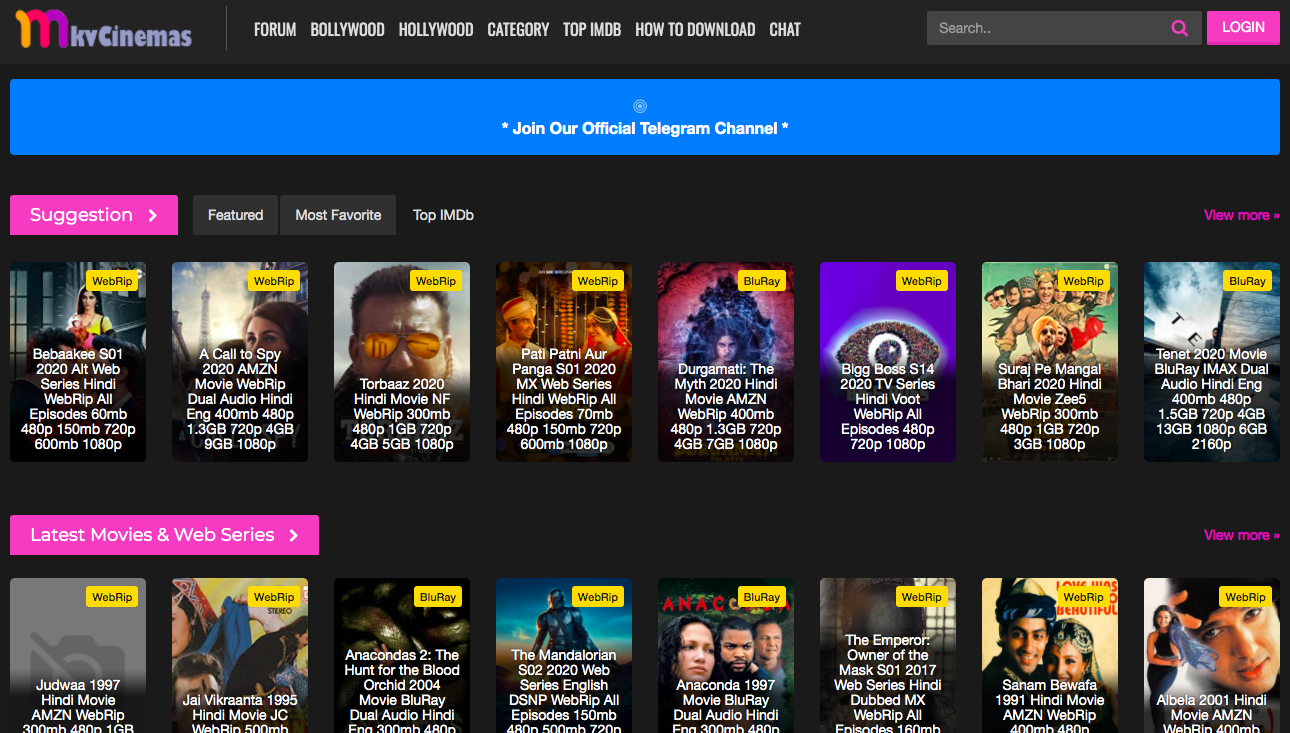Open Bebaakee S01 2020 web series card

tap(78, 362)
